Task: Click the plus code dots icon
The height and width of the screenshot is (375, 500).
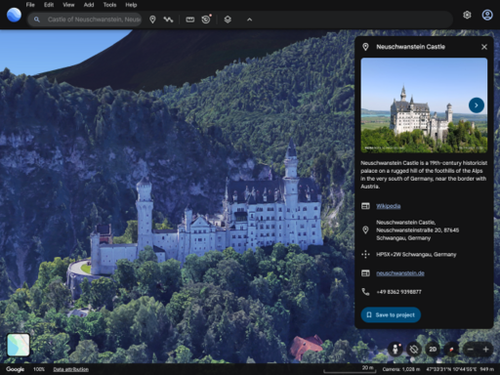Action: point(366,254)
